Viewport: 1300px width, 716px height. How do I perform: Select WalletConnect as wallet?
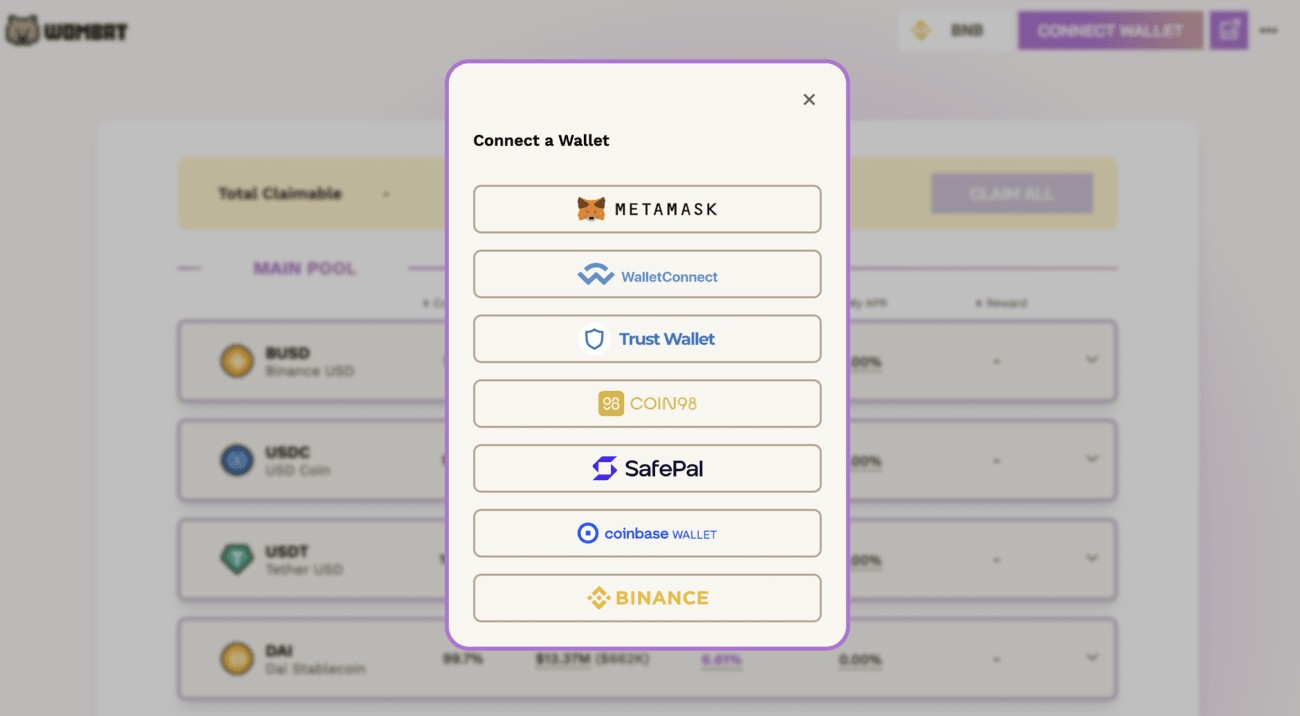pos(647,274)
